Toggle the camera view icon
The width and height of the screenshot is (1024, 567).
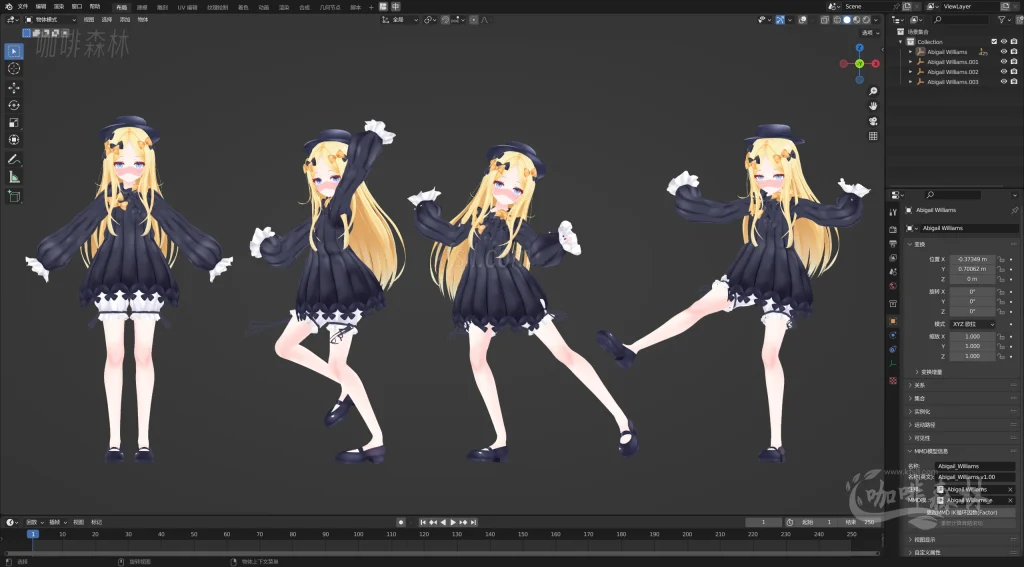(x=873, y=121)
